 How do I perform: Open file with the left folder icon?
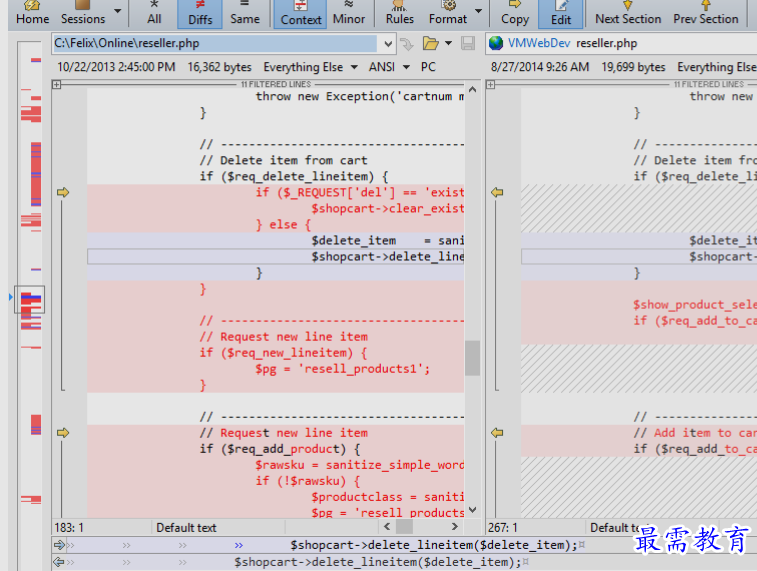click(430, 43)
